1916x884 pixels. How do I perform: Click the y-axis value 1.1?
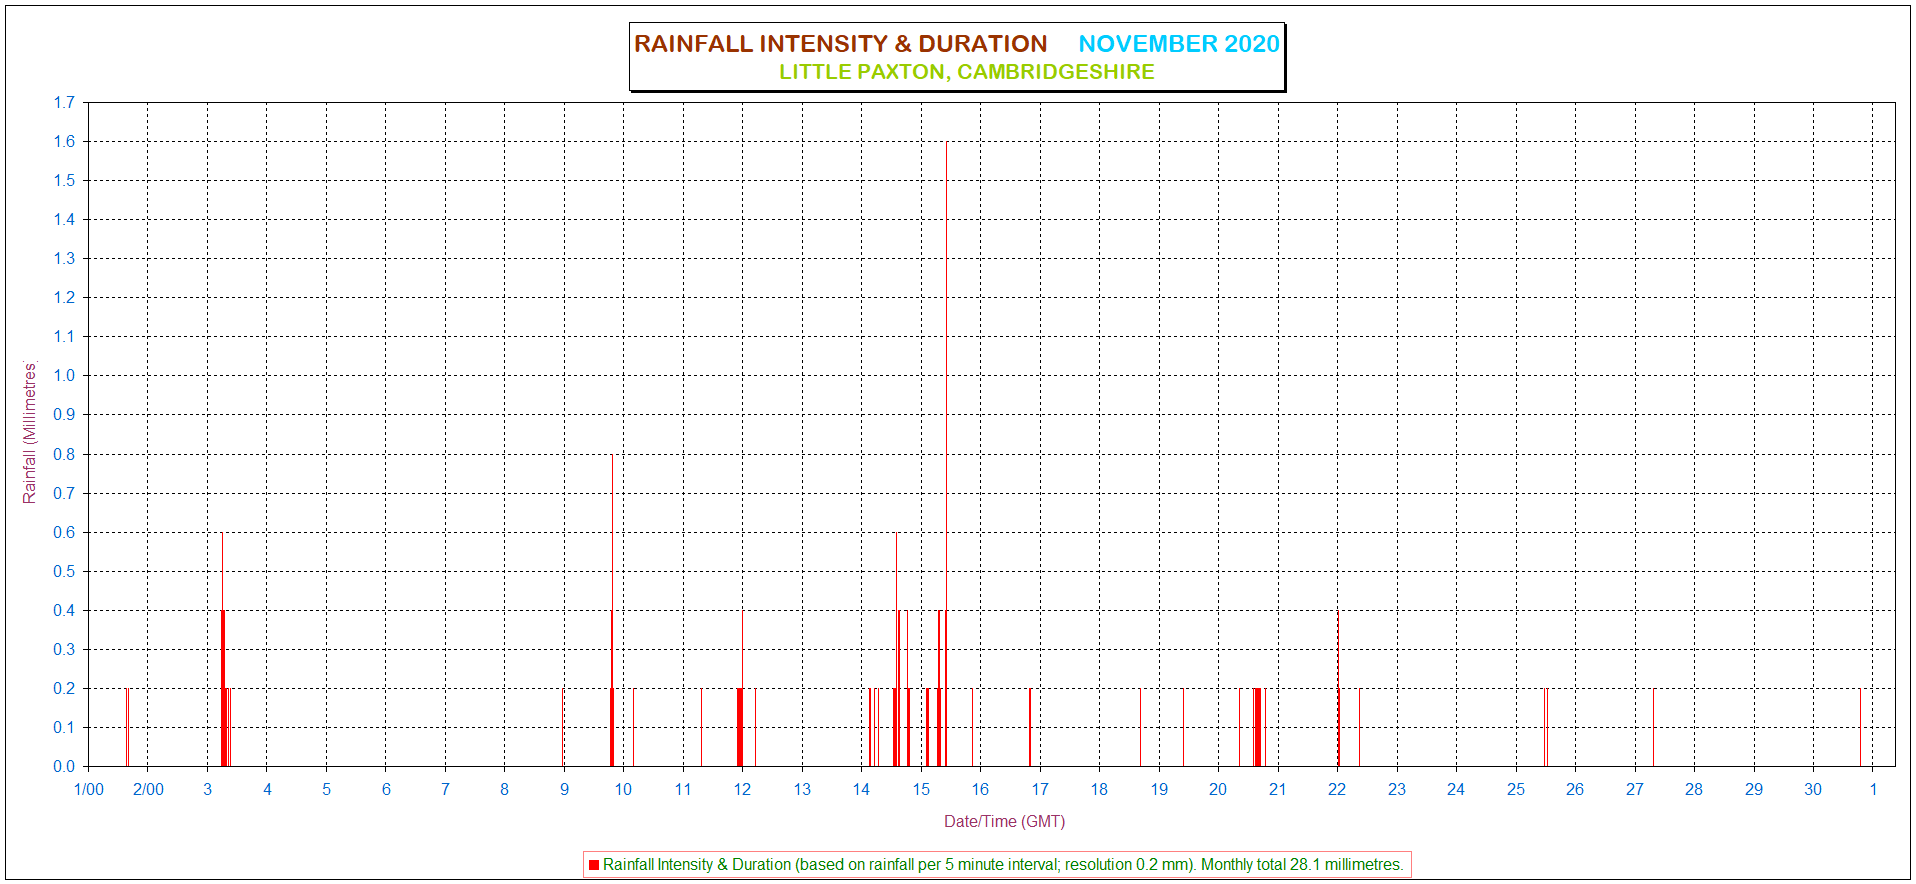click(64, 336)
